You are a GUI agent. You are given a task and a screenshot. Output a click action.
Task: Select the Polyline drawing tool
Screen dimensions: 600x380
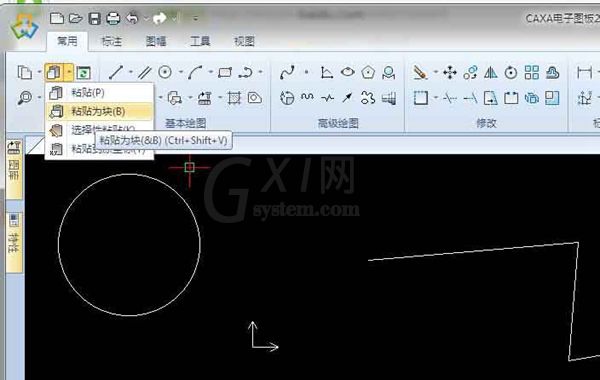coord(245,72)
